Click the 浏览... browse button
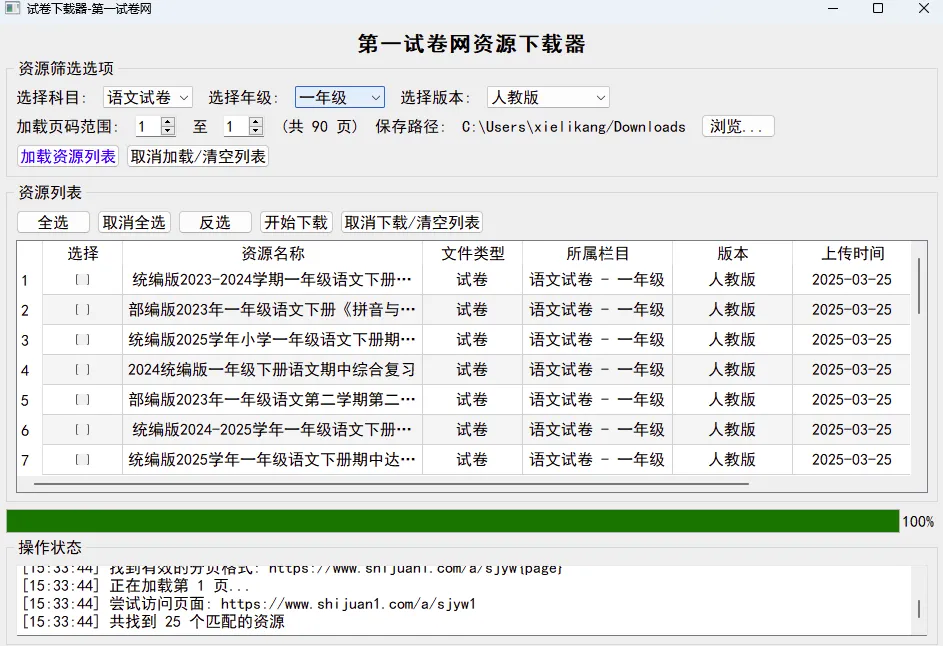The width and height of the screenshot is (943, 646). (x=738, y=126)
